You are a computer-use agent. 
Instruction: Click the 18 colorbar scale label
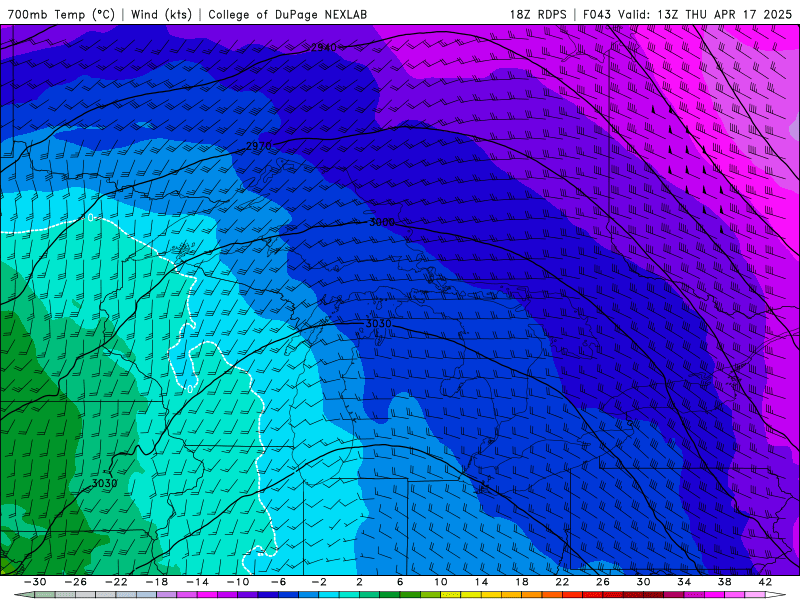(522, 582)
